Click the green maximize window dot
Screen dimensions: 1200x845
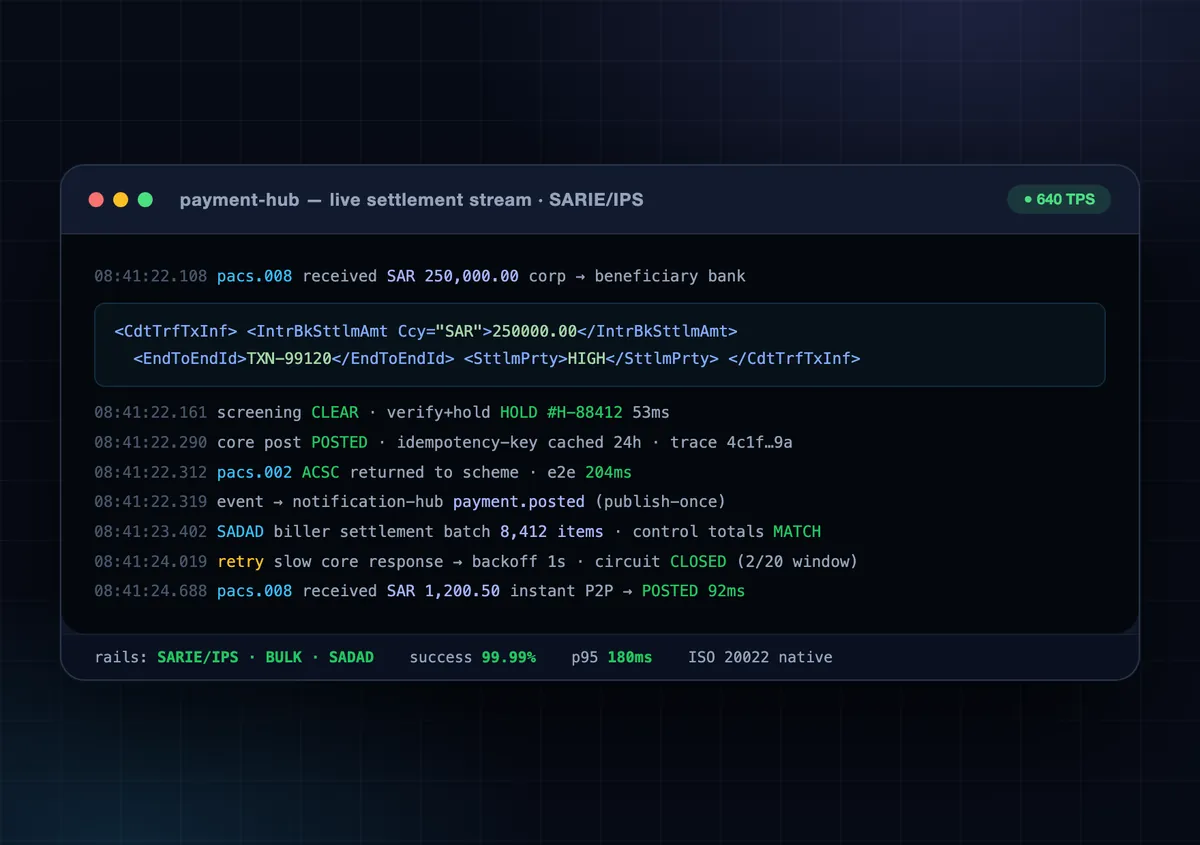145,199
